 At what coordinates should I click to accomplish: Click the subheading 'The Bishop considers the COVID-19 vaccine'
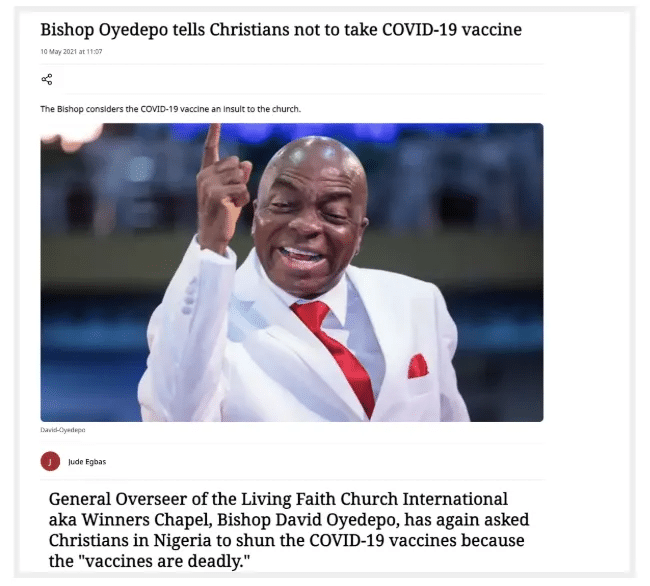(x=170, y=109)
